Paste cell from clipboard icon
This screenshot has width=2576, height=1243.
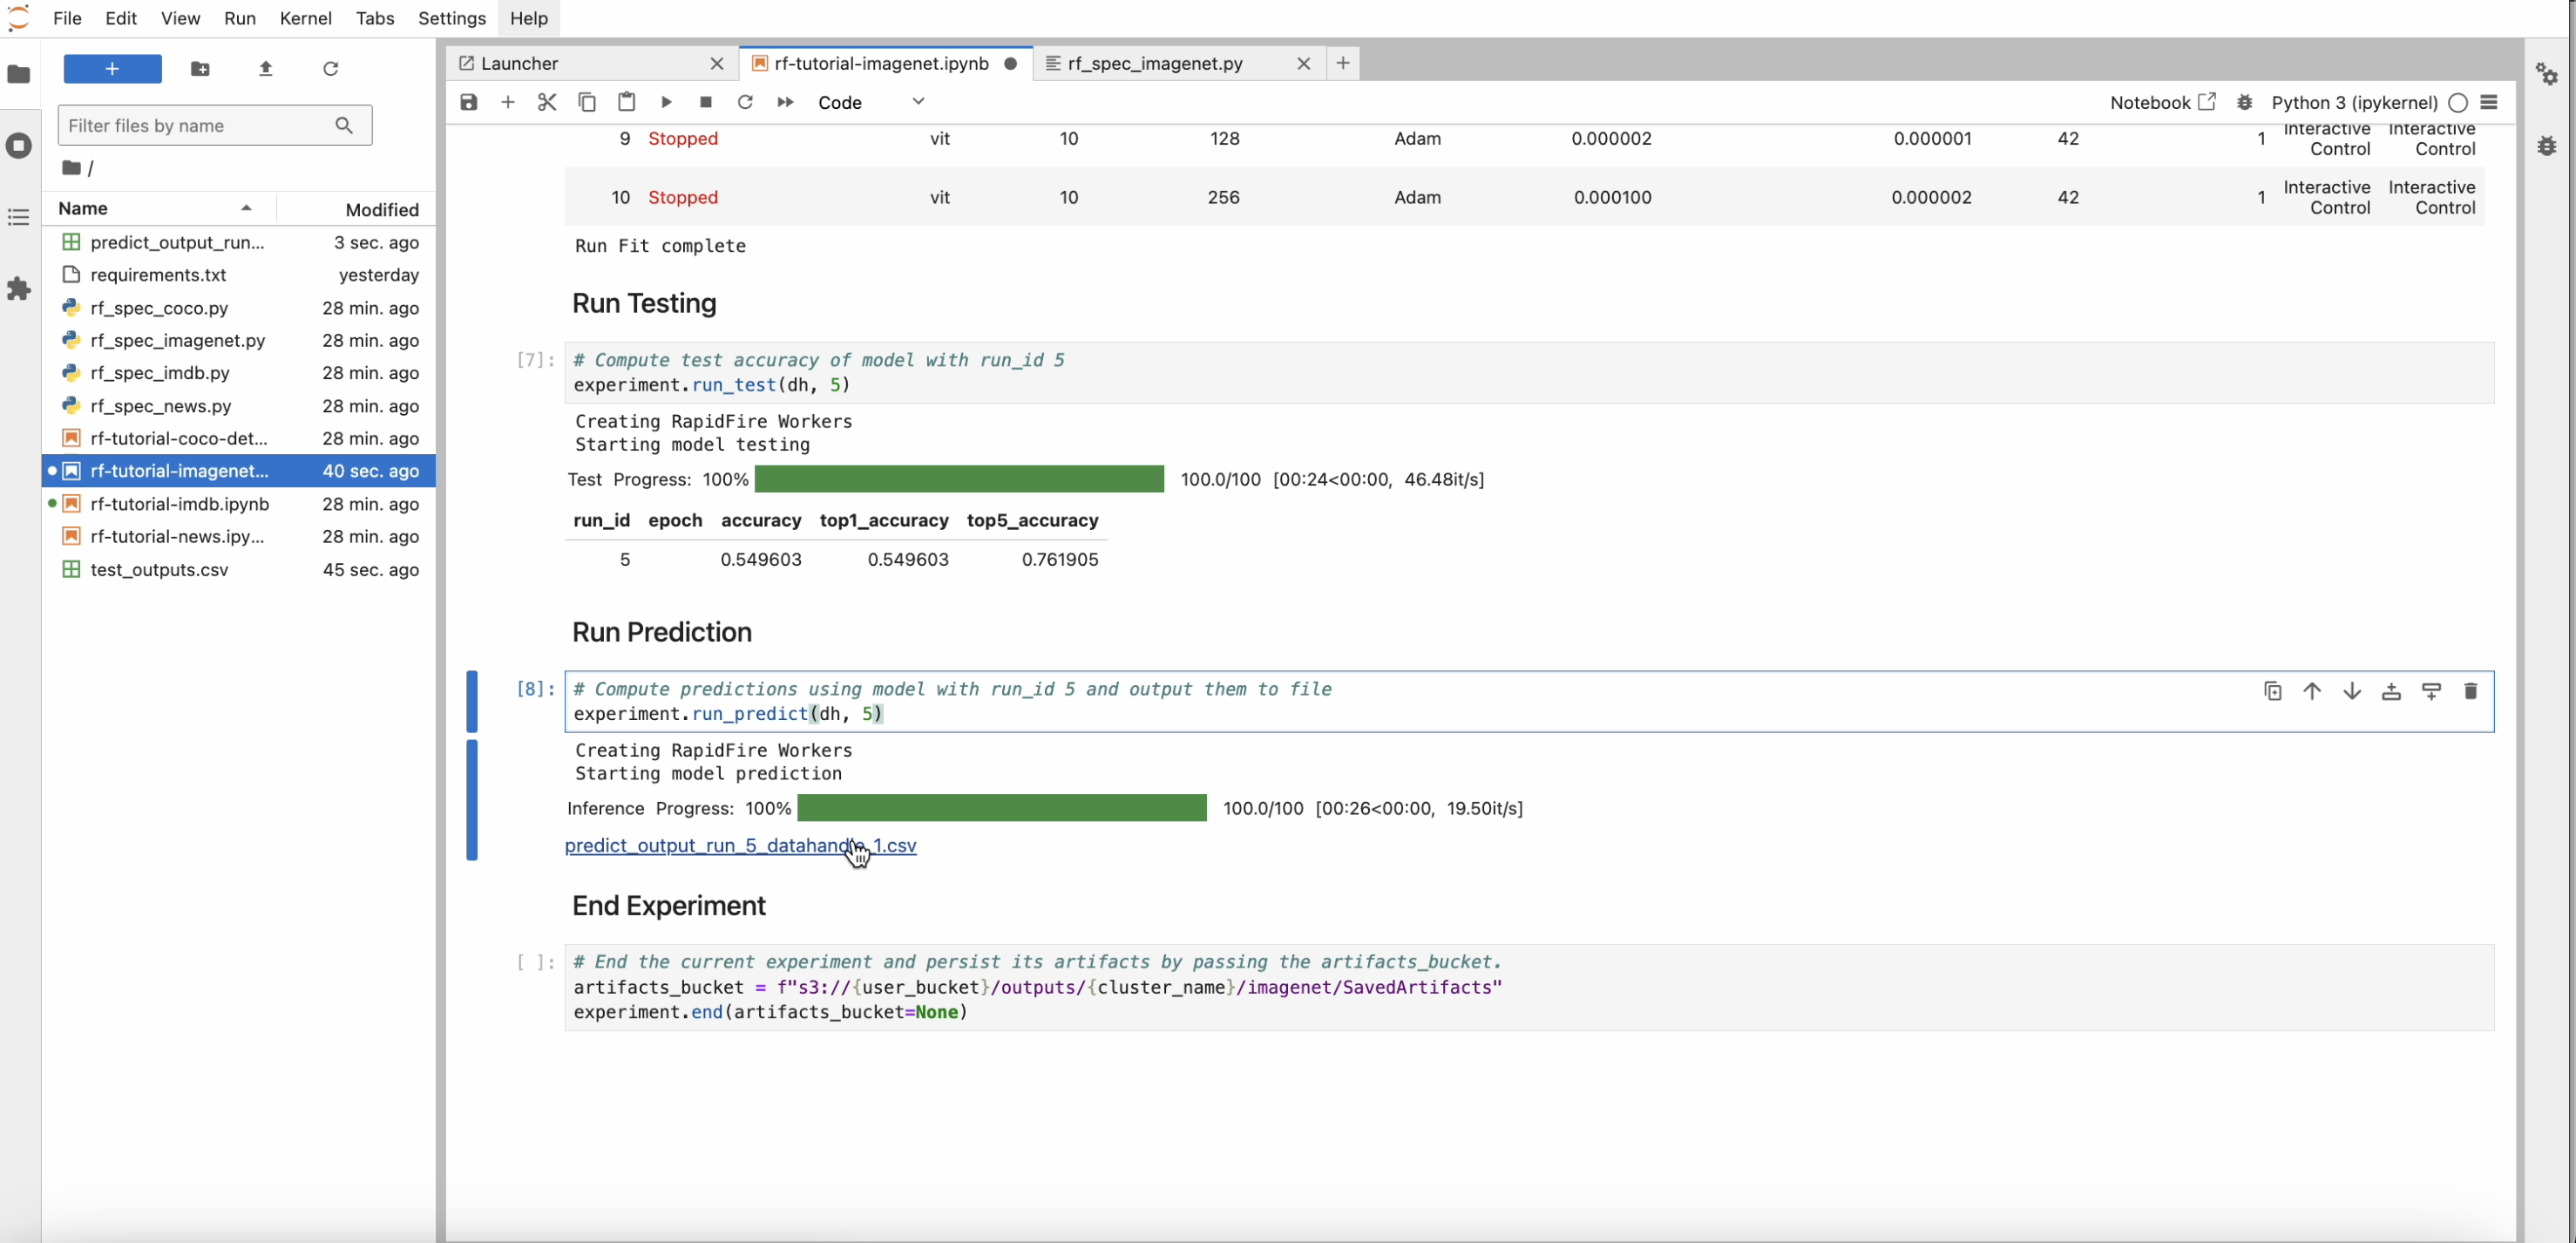pos(627,102)
